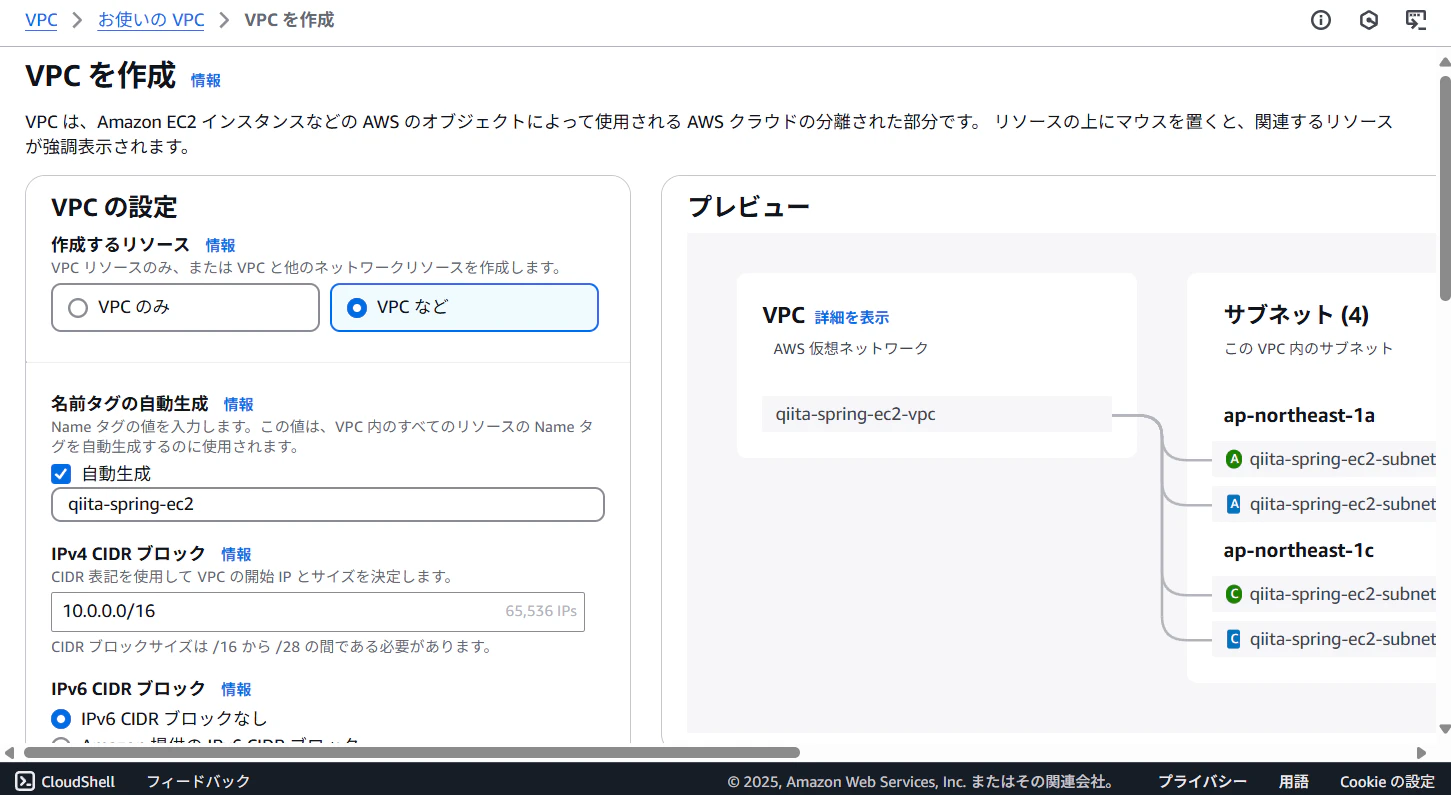Open プライバシー link in footer
This screenshot has height=795, width=1451.
coord(1202,781)
